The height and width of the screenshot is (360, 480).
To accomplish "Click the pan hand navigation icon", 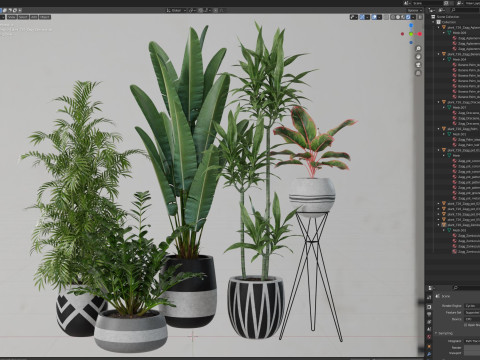I will 419,57.
